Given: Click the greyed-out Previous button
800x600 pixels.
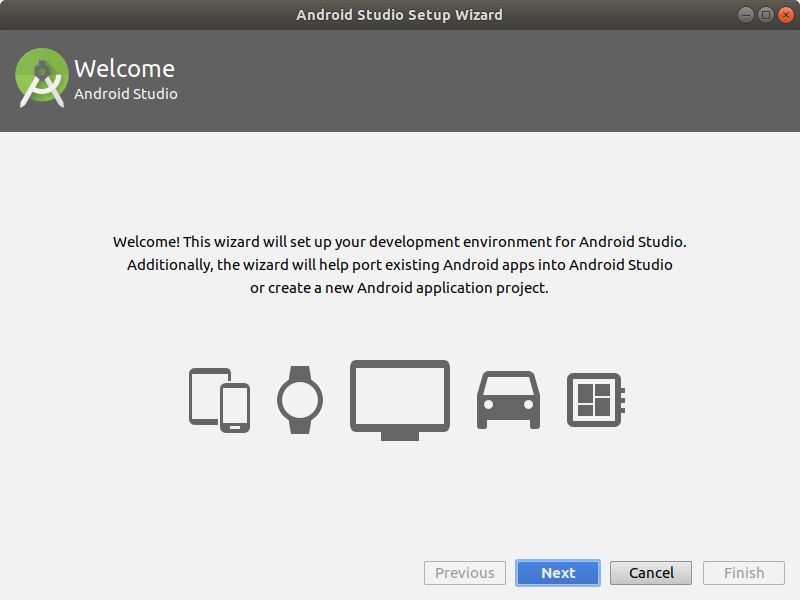Looking at the screenshot, I should (465, 573).
